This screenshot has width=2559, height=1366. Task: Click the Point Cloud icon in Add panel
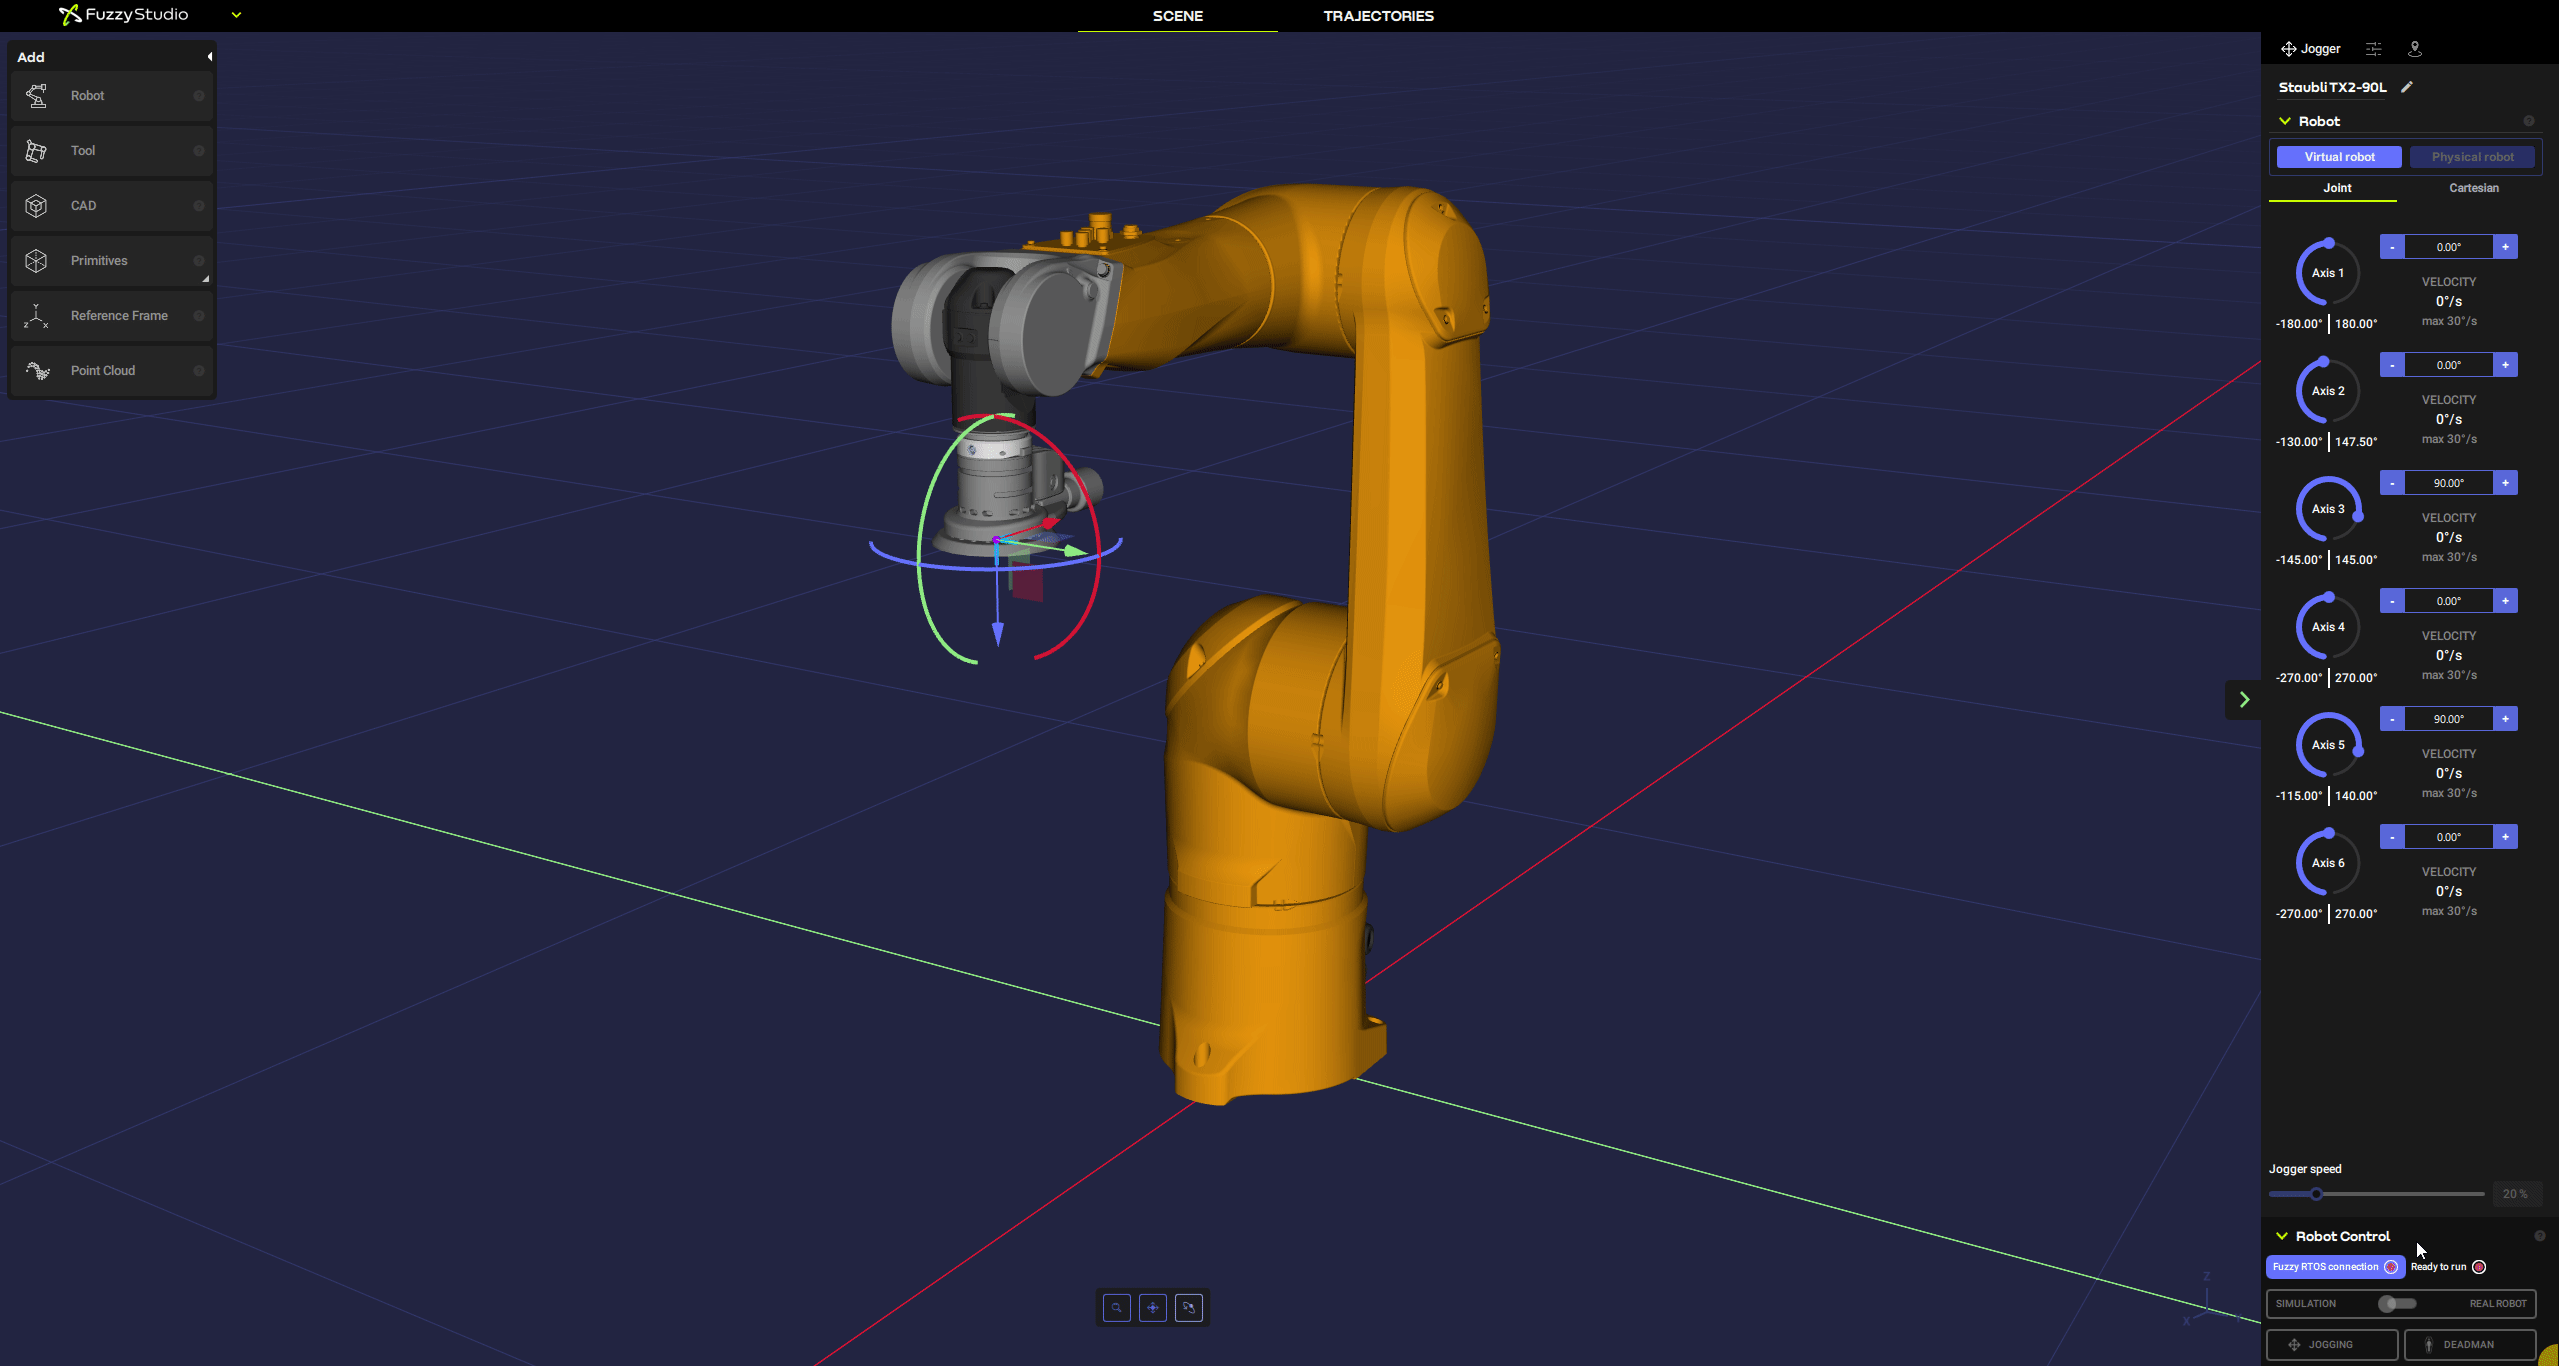37,371
